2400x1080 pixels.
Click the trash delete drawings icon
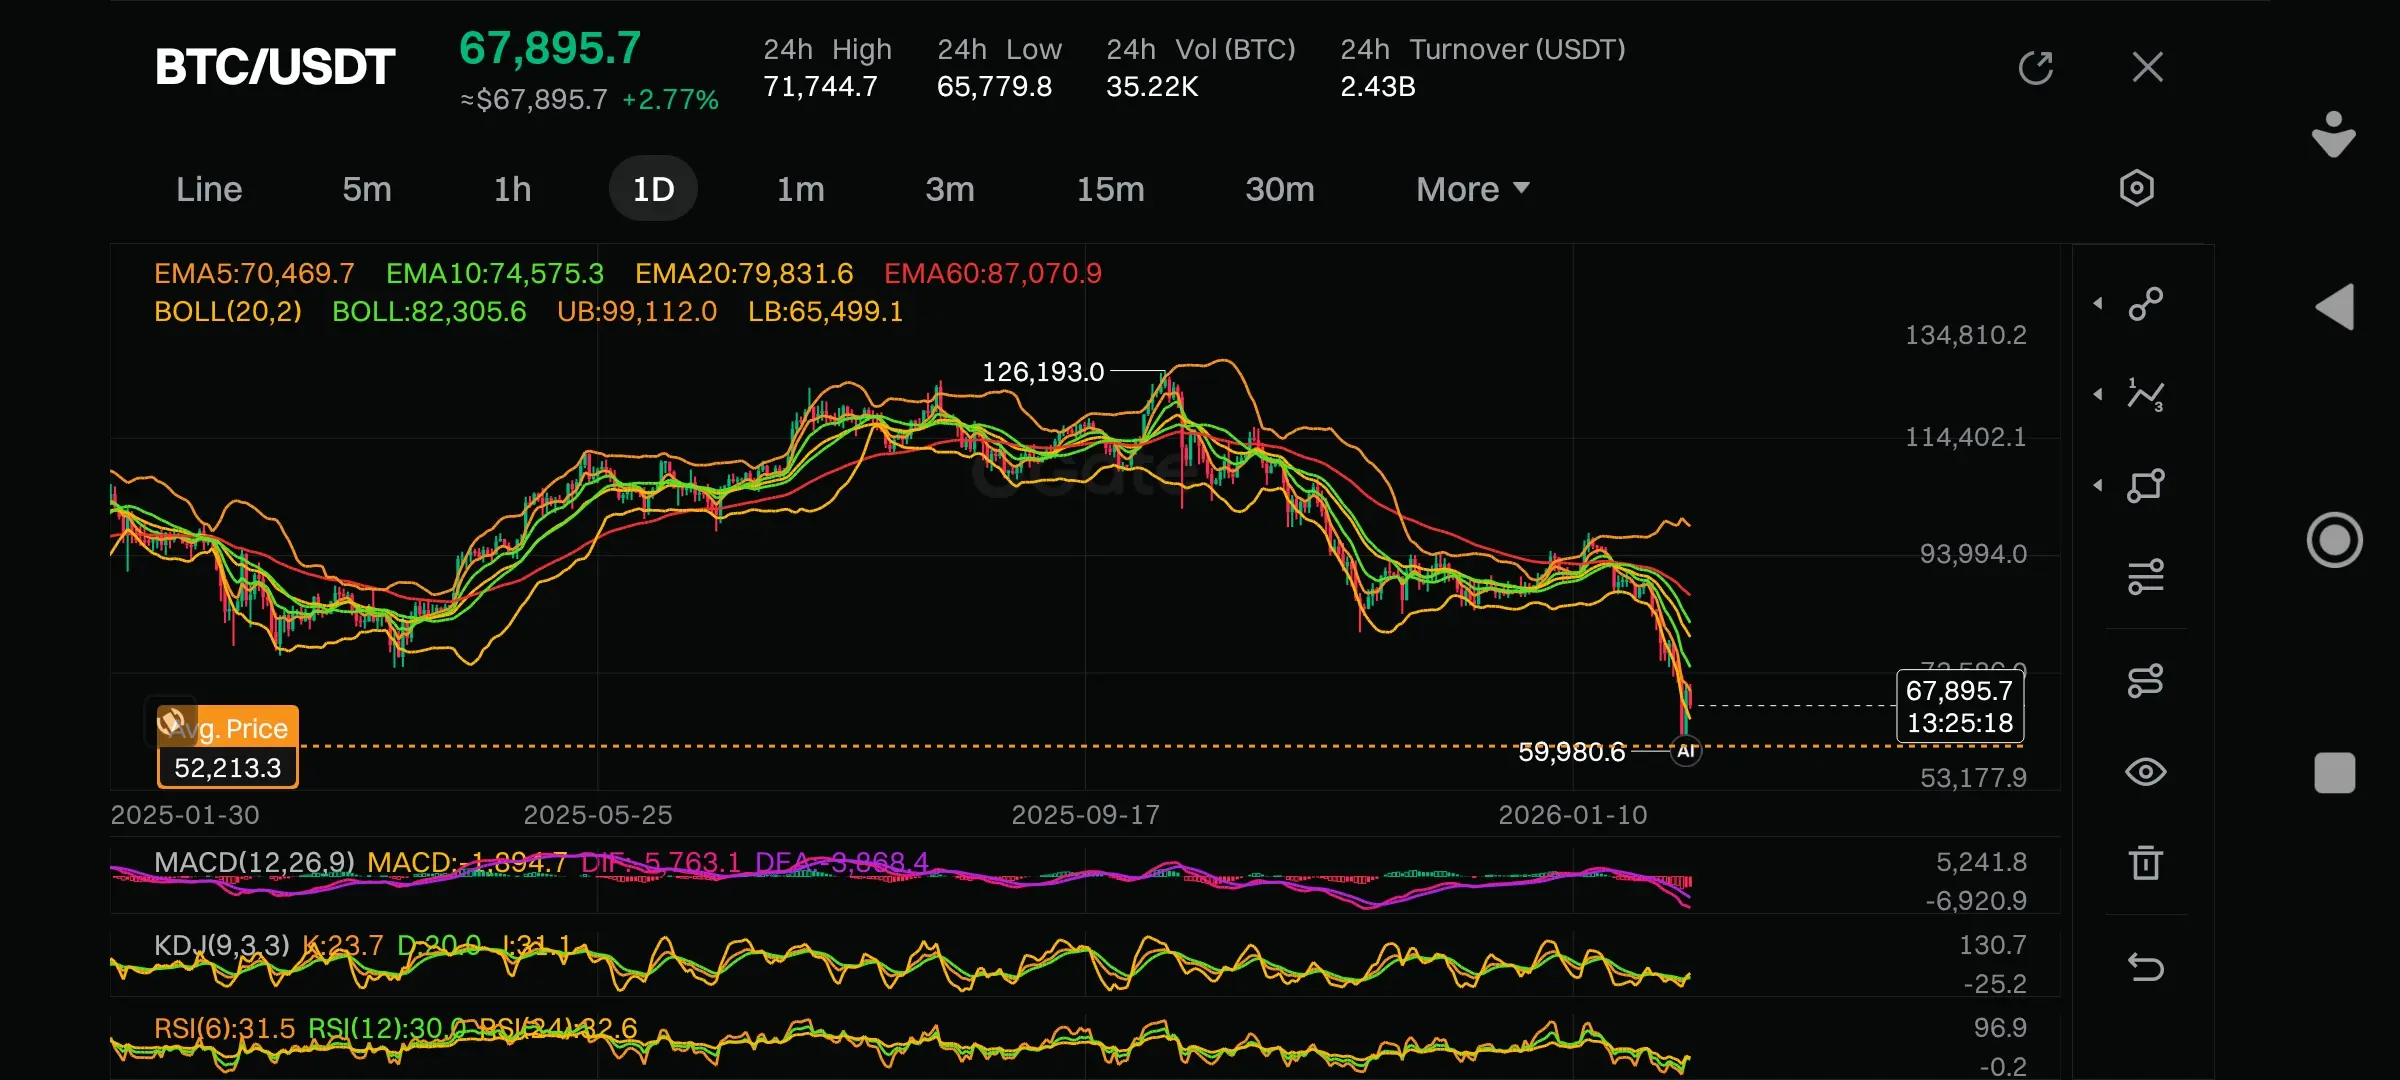coord(2145,863)
